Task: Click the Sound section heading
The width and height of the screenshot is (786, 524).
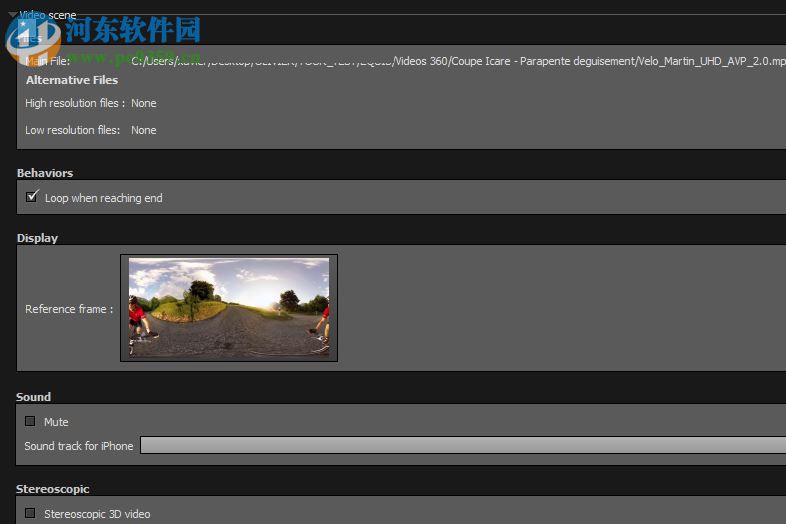Action: [33, 397]
